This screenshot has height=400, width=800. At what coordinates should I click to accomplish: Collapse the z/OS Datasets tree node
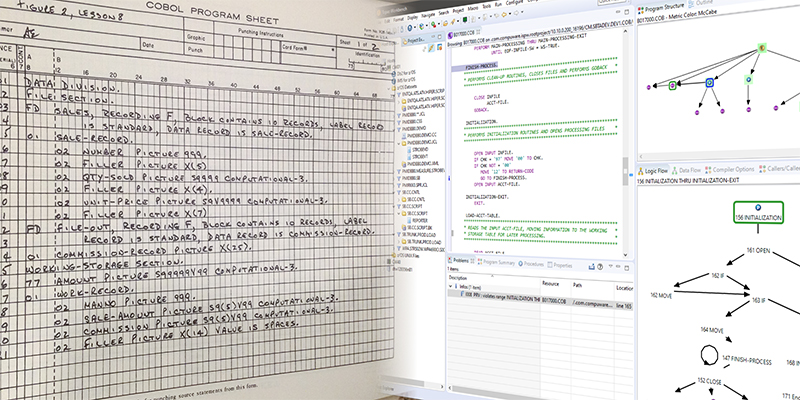390,87
